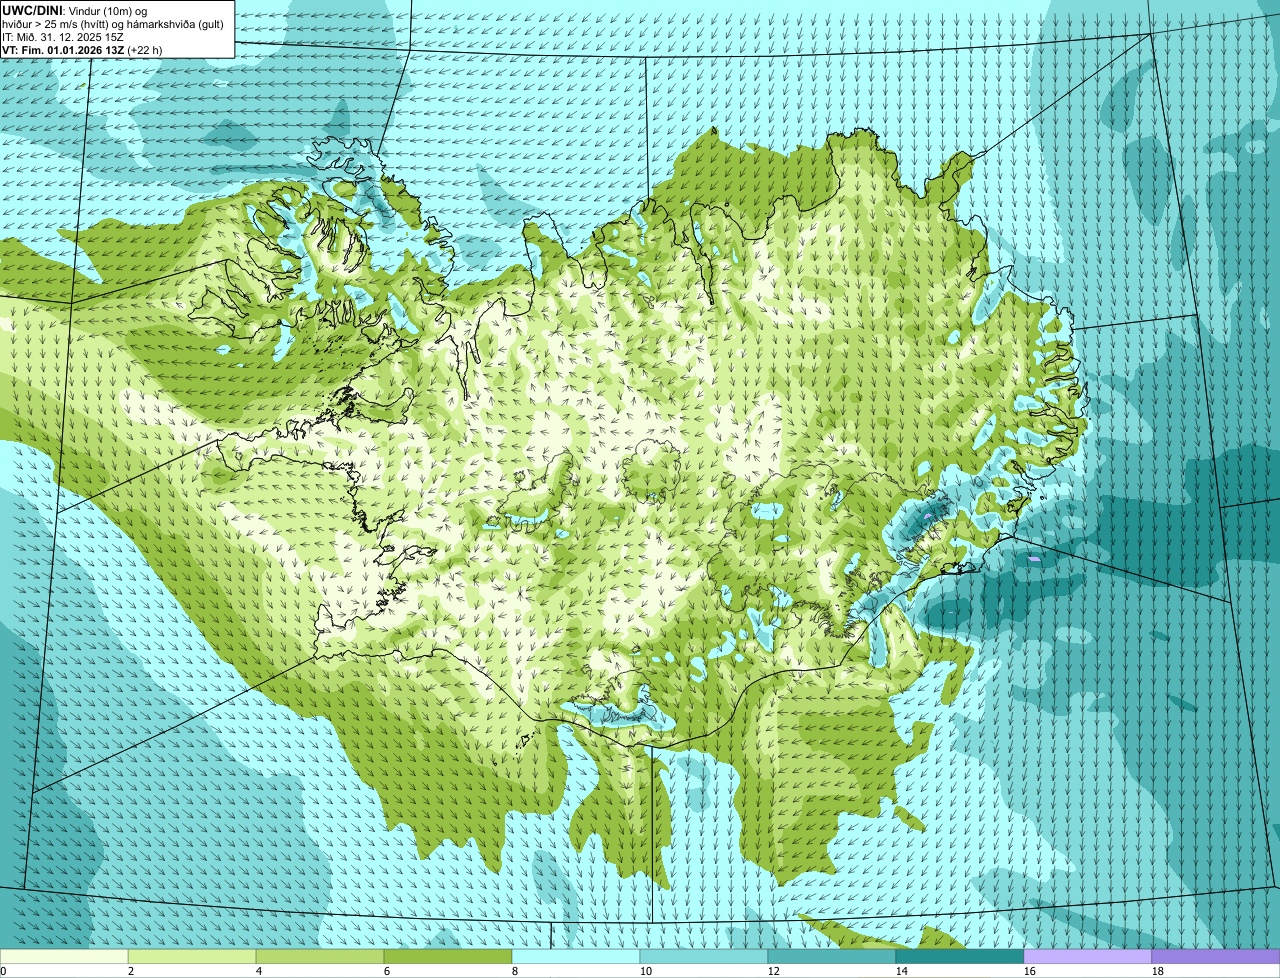Image resolution: width=1280 pixels, height=978 pixels.
Task: Click the legend tick label "6" on the color bar
Action: coord(386,971)
